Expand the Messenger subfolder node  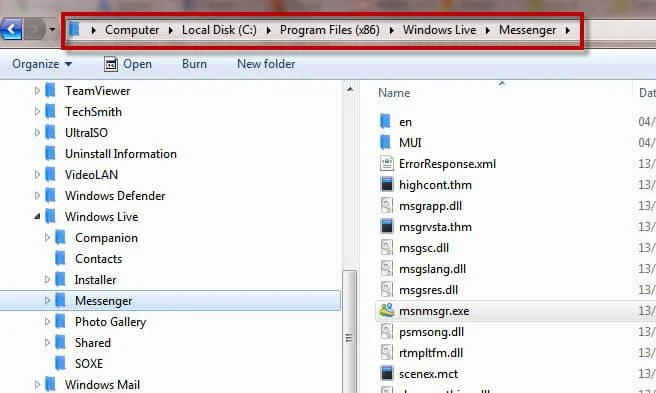pos(47,300)
